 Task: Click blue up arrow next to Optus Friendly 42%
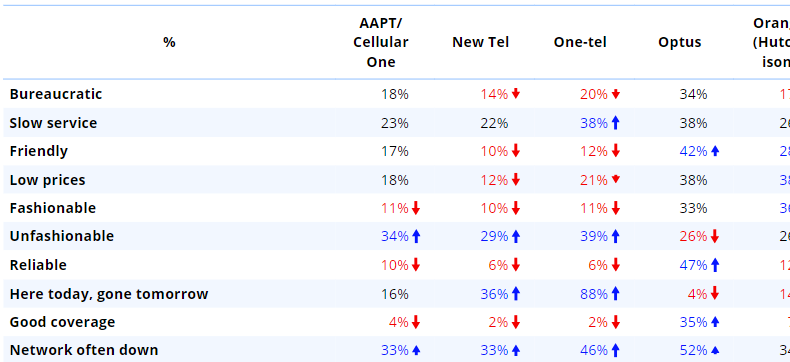pyautogui.click(x=715, y=151)
